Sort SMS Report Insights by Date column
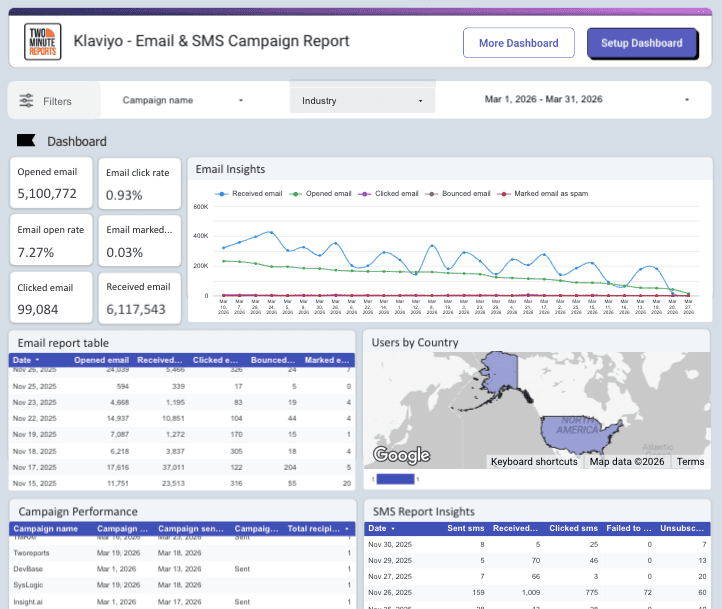This screenshot has width=722, height=609. coord(381,528)
